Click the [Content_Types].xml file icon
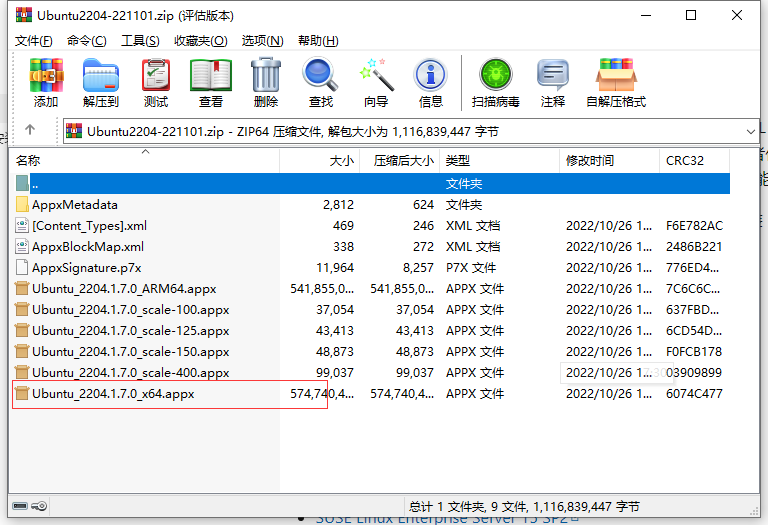This screenshot has height=525, width=768. click(x=22, y=225)
